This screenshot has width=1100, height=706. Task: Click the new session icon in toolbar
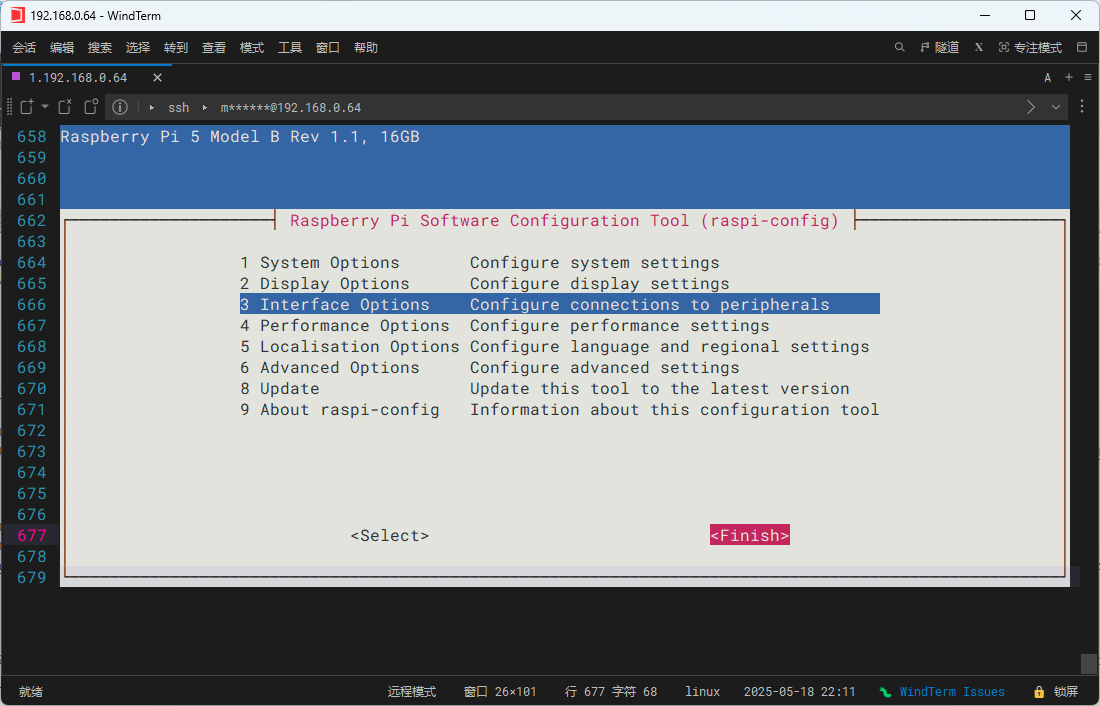[x=26, y=107]
